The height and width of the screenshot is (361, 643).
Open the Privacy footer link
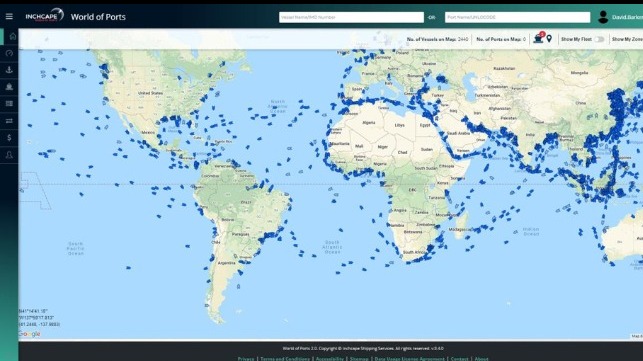pos(246,359)
